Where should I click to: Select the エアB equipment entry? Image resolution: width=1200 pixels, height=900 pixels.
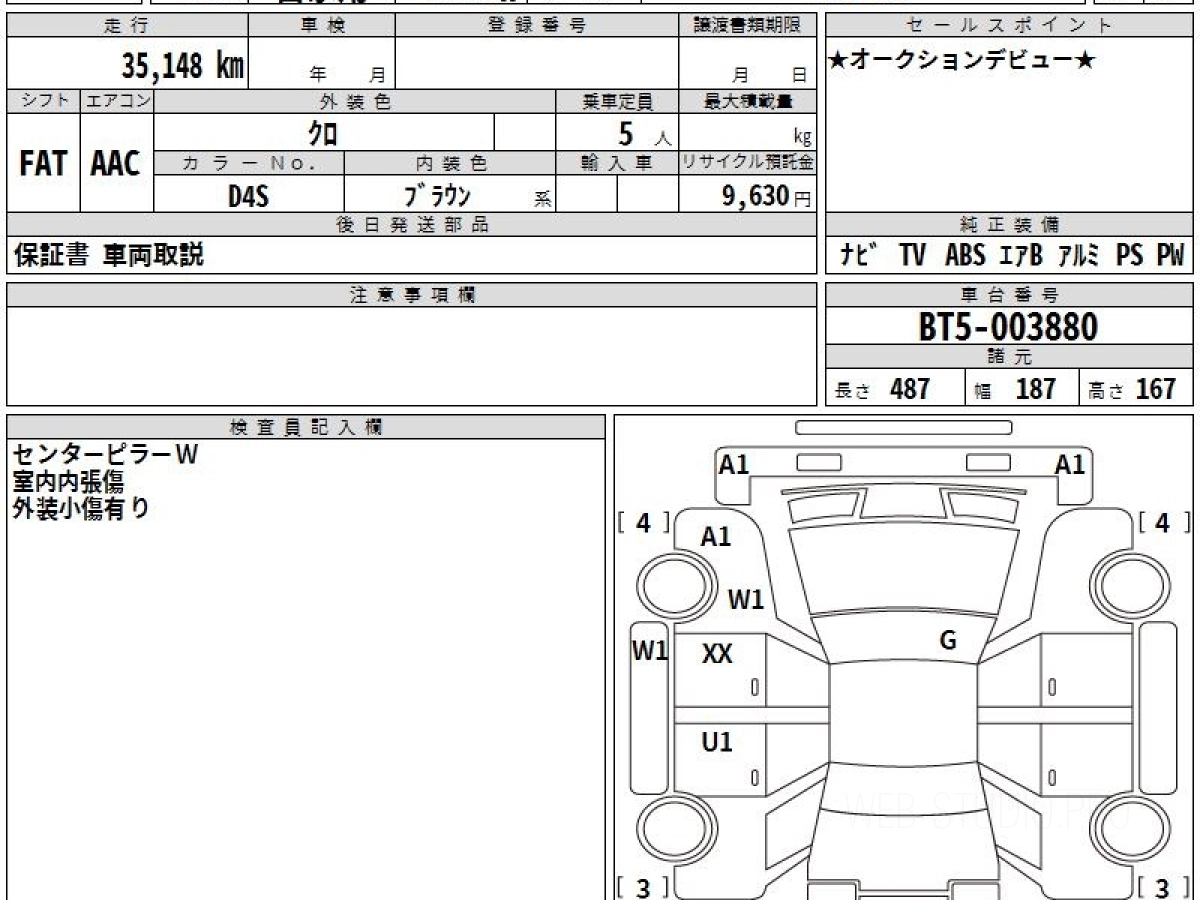[x=1021, y=256]
